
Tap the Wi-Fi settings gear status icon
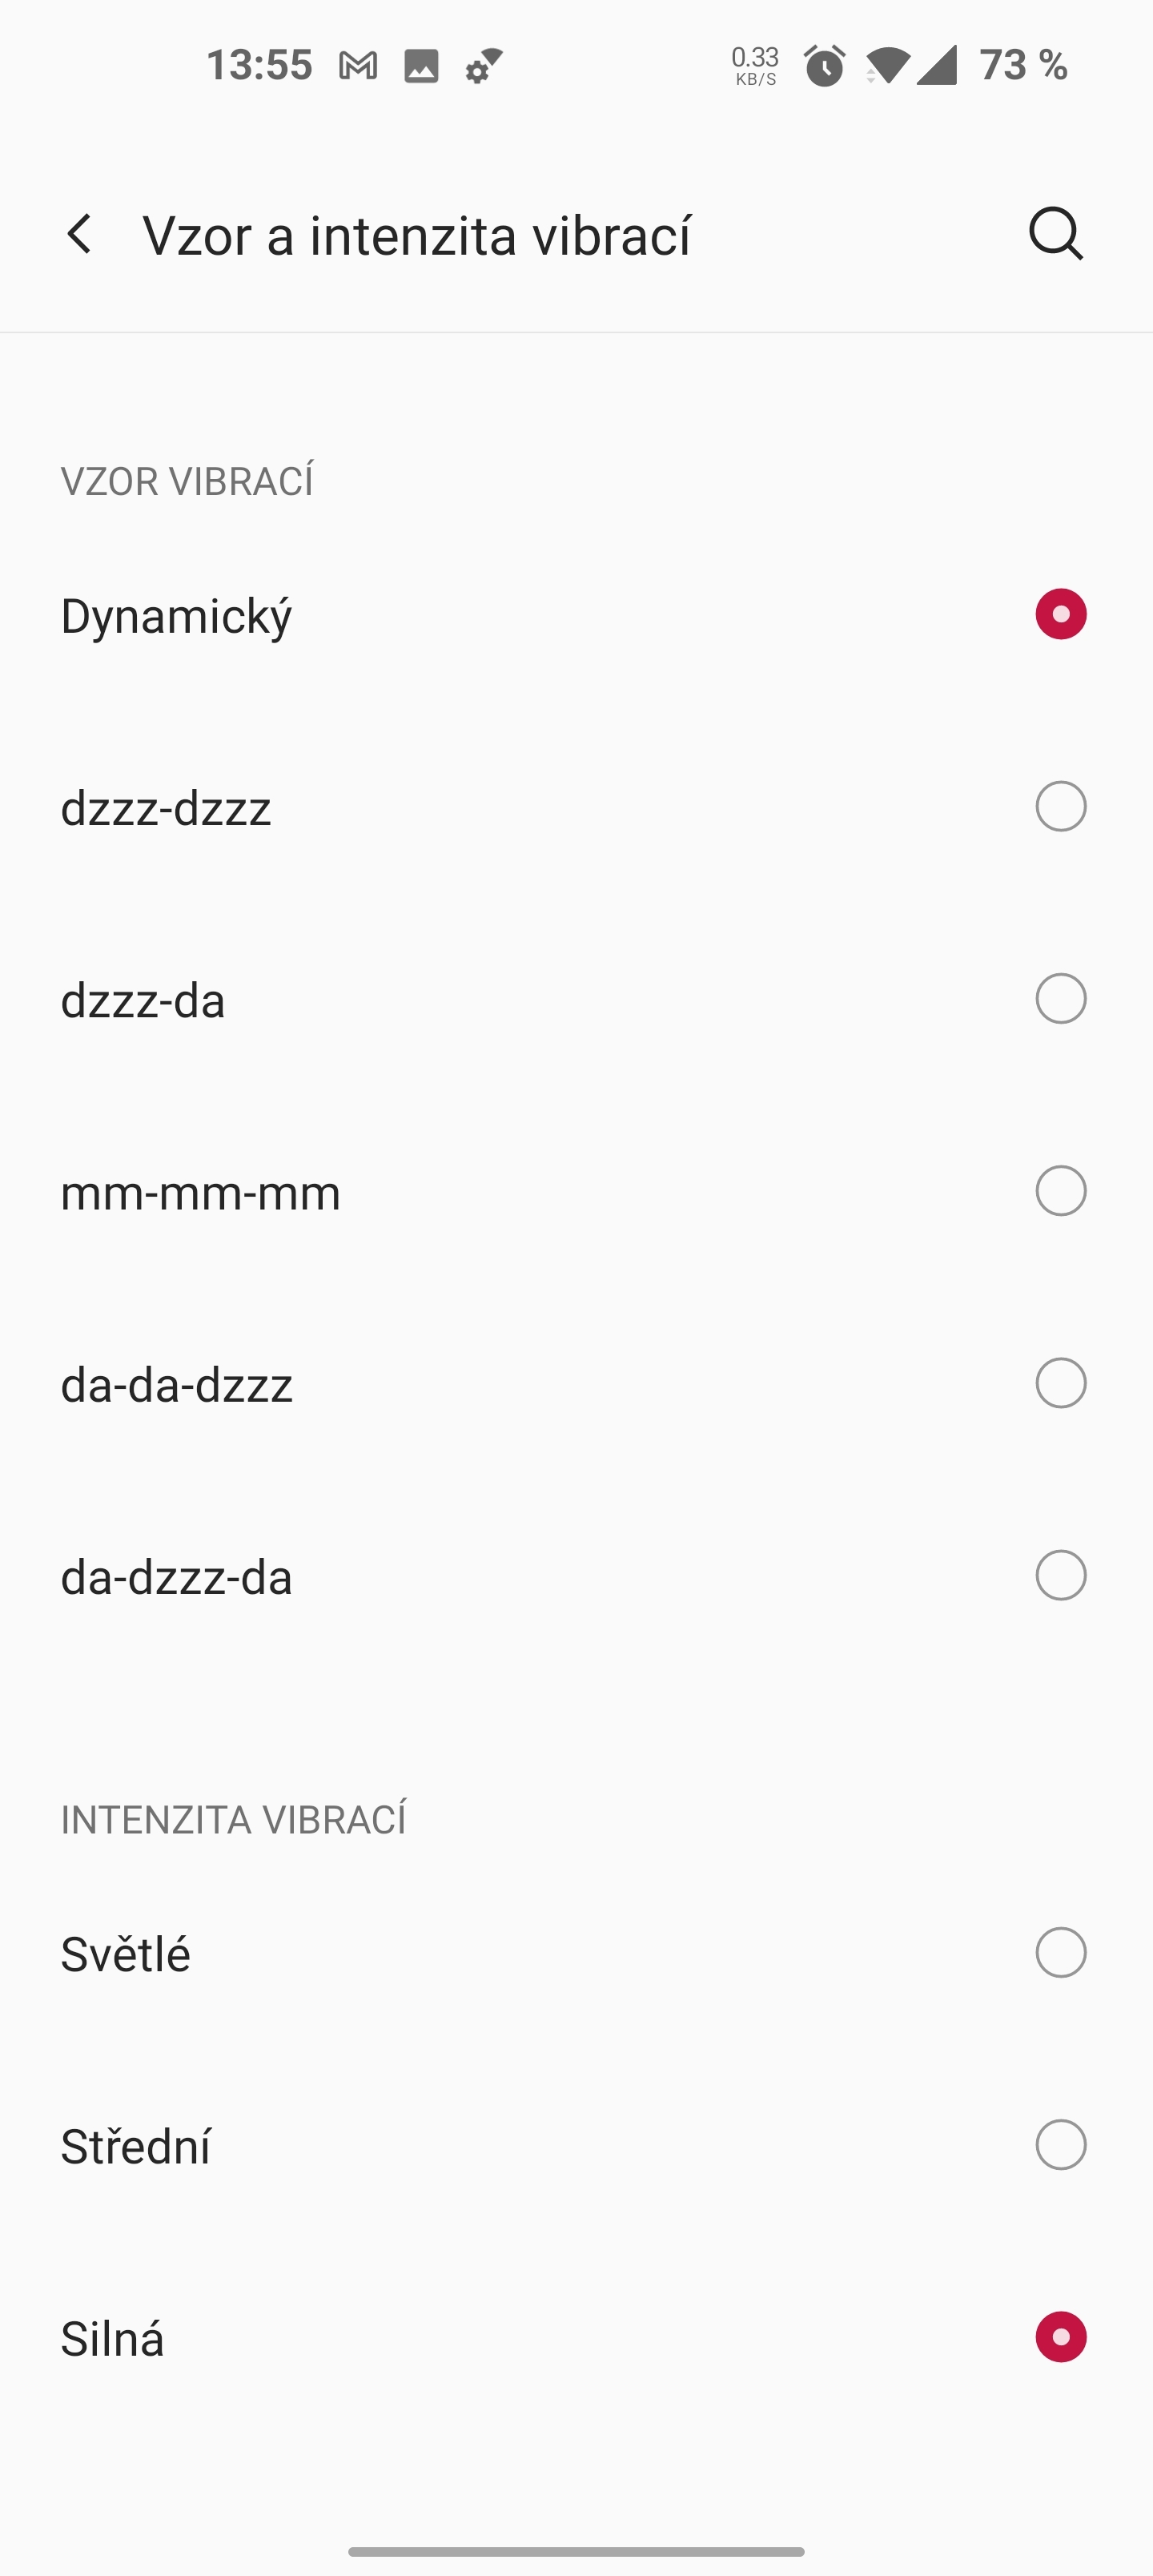click(484, 66)
